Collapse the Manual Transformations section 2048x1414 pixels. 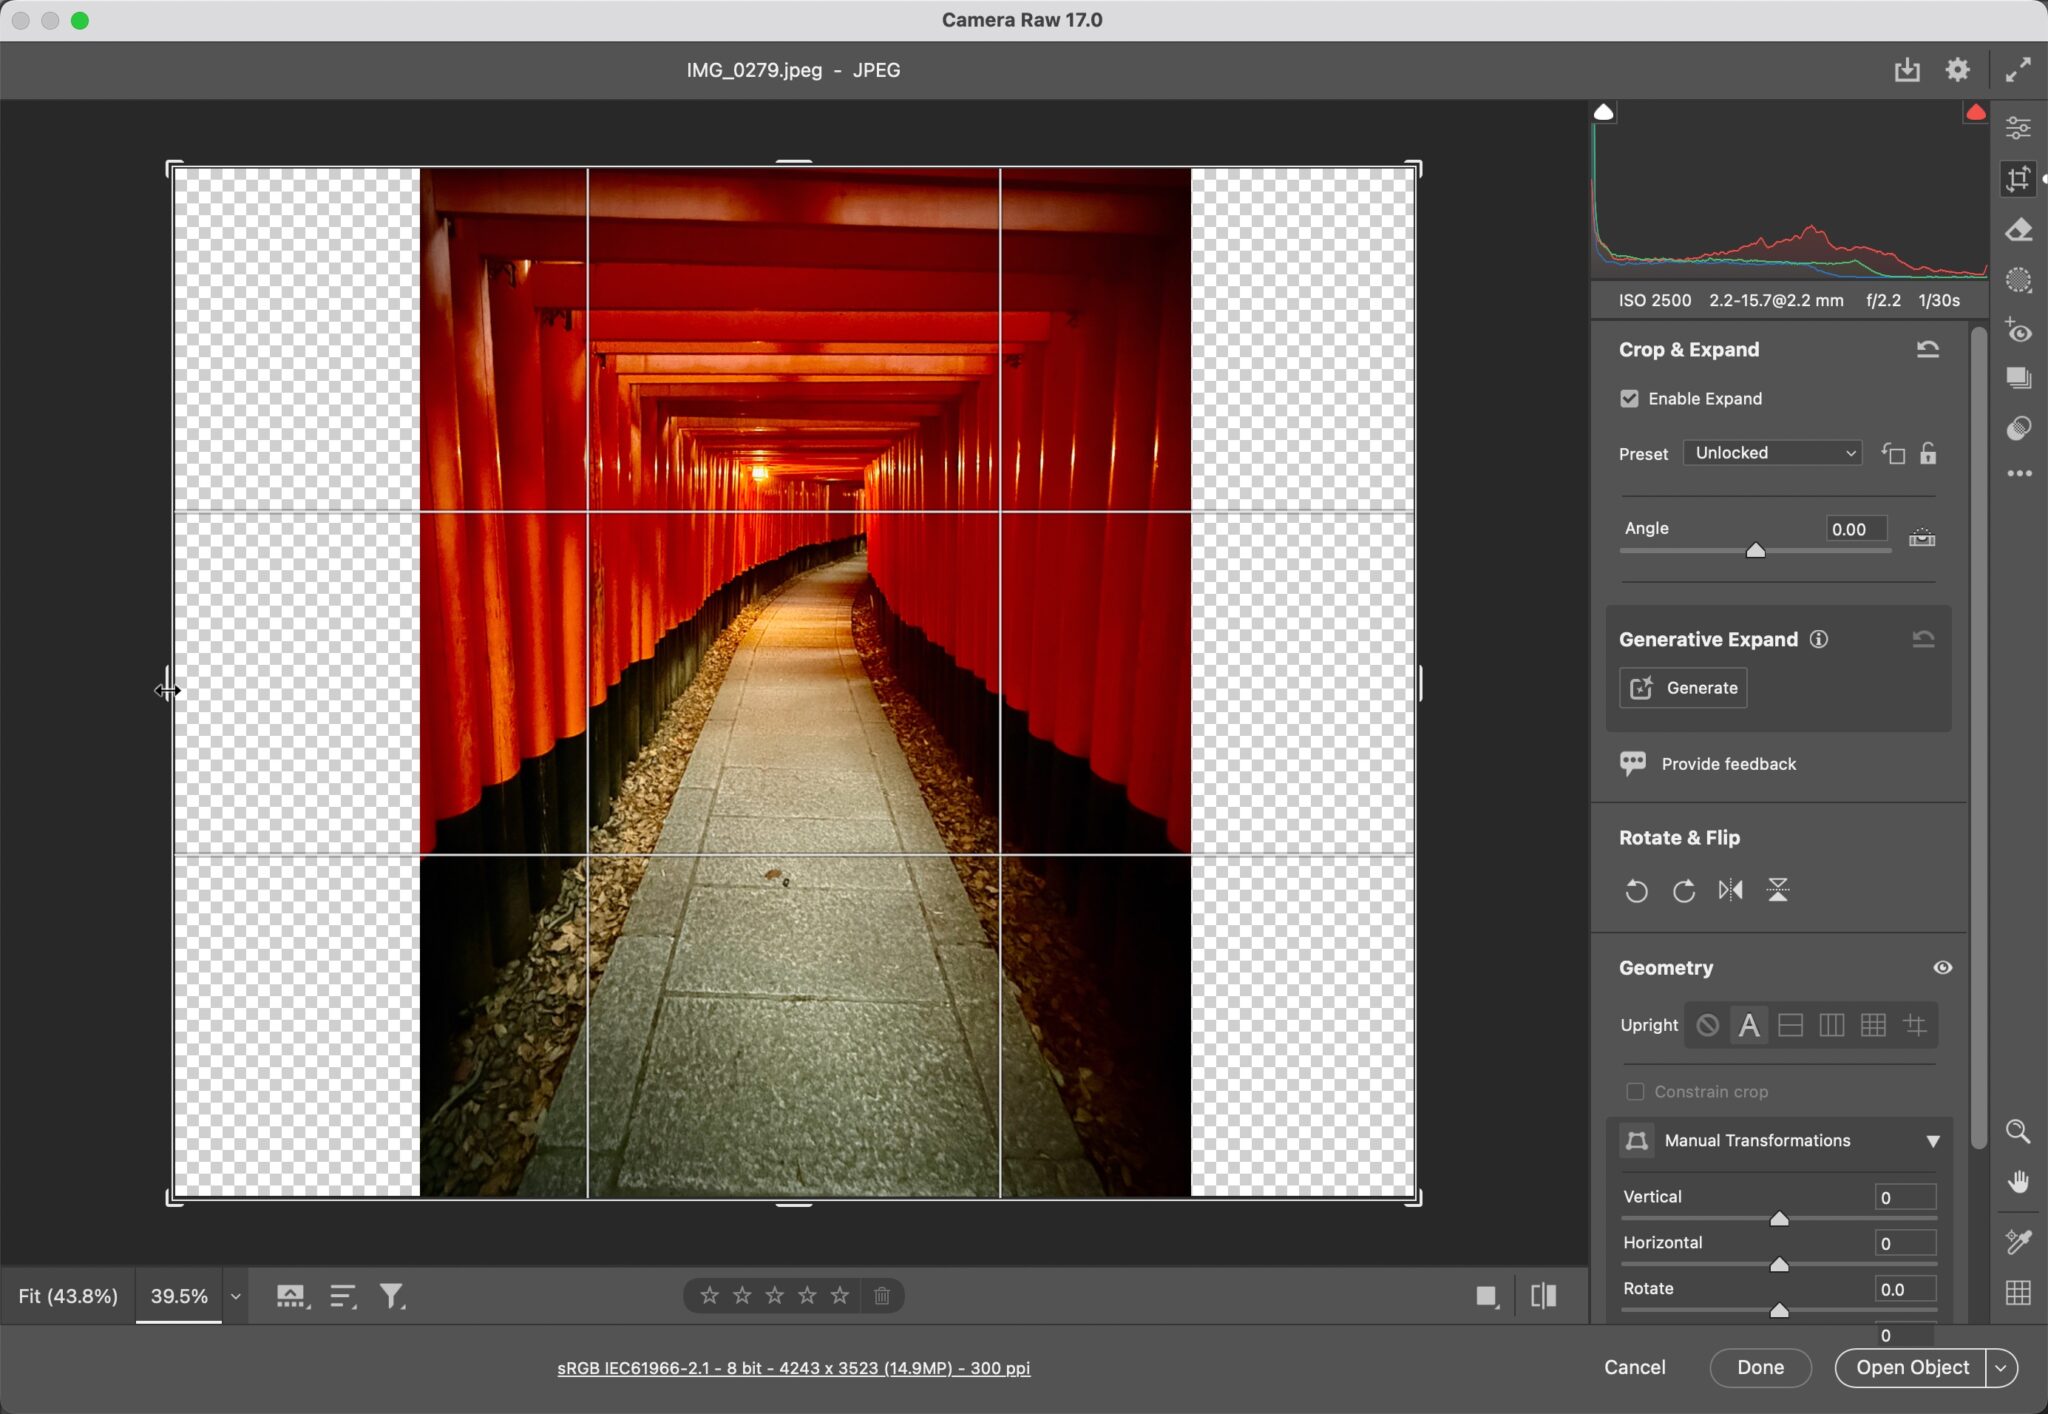(1932, 1140)
